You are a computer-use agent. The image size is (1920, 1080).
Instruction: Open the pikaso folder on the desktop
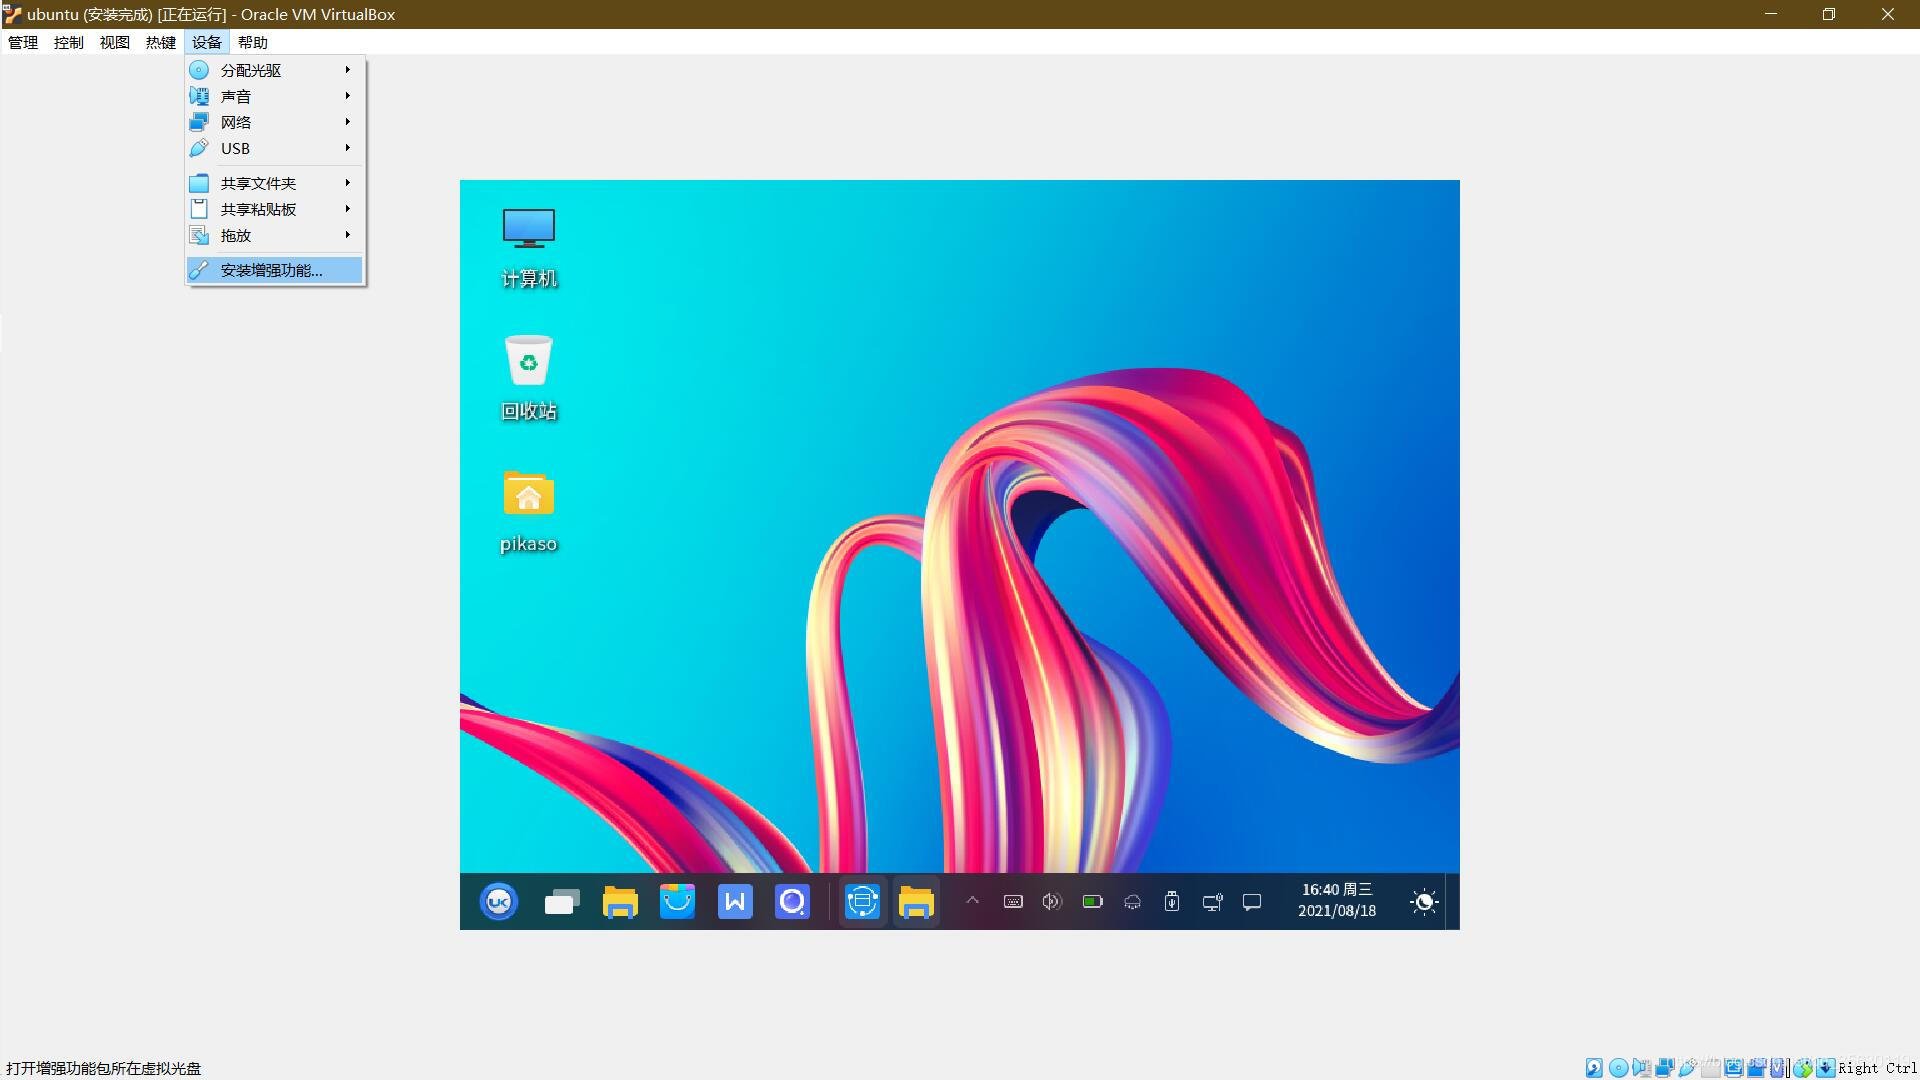[x=528, y=508]
